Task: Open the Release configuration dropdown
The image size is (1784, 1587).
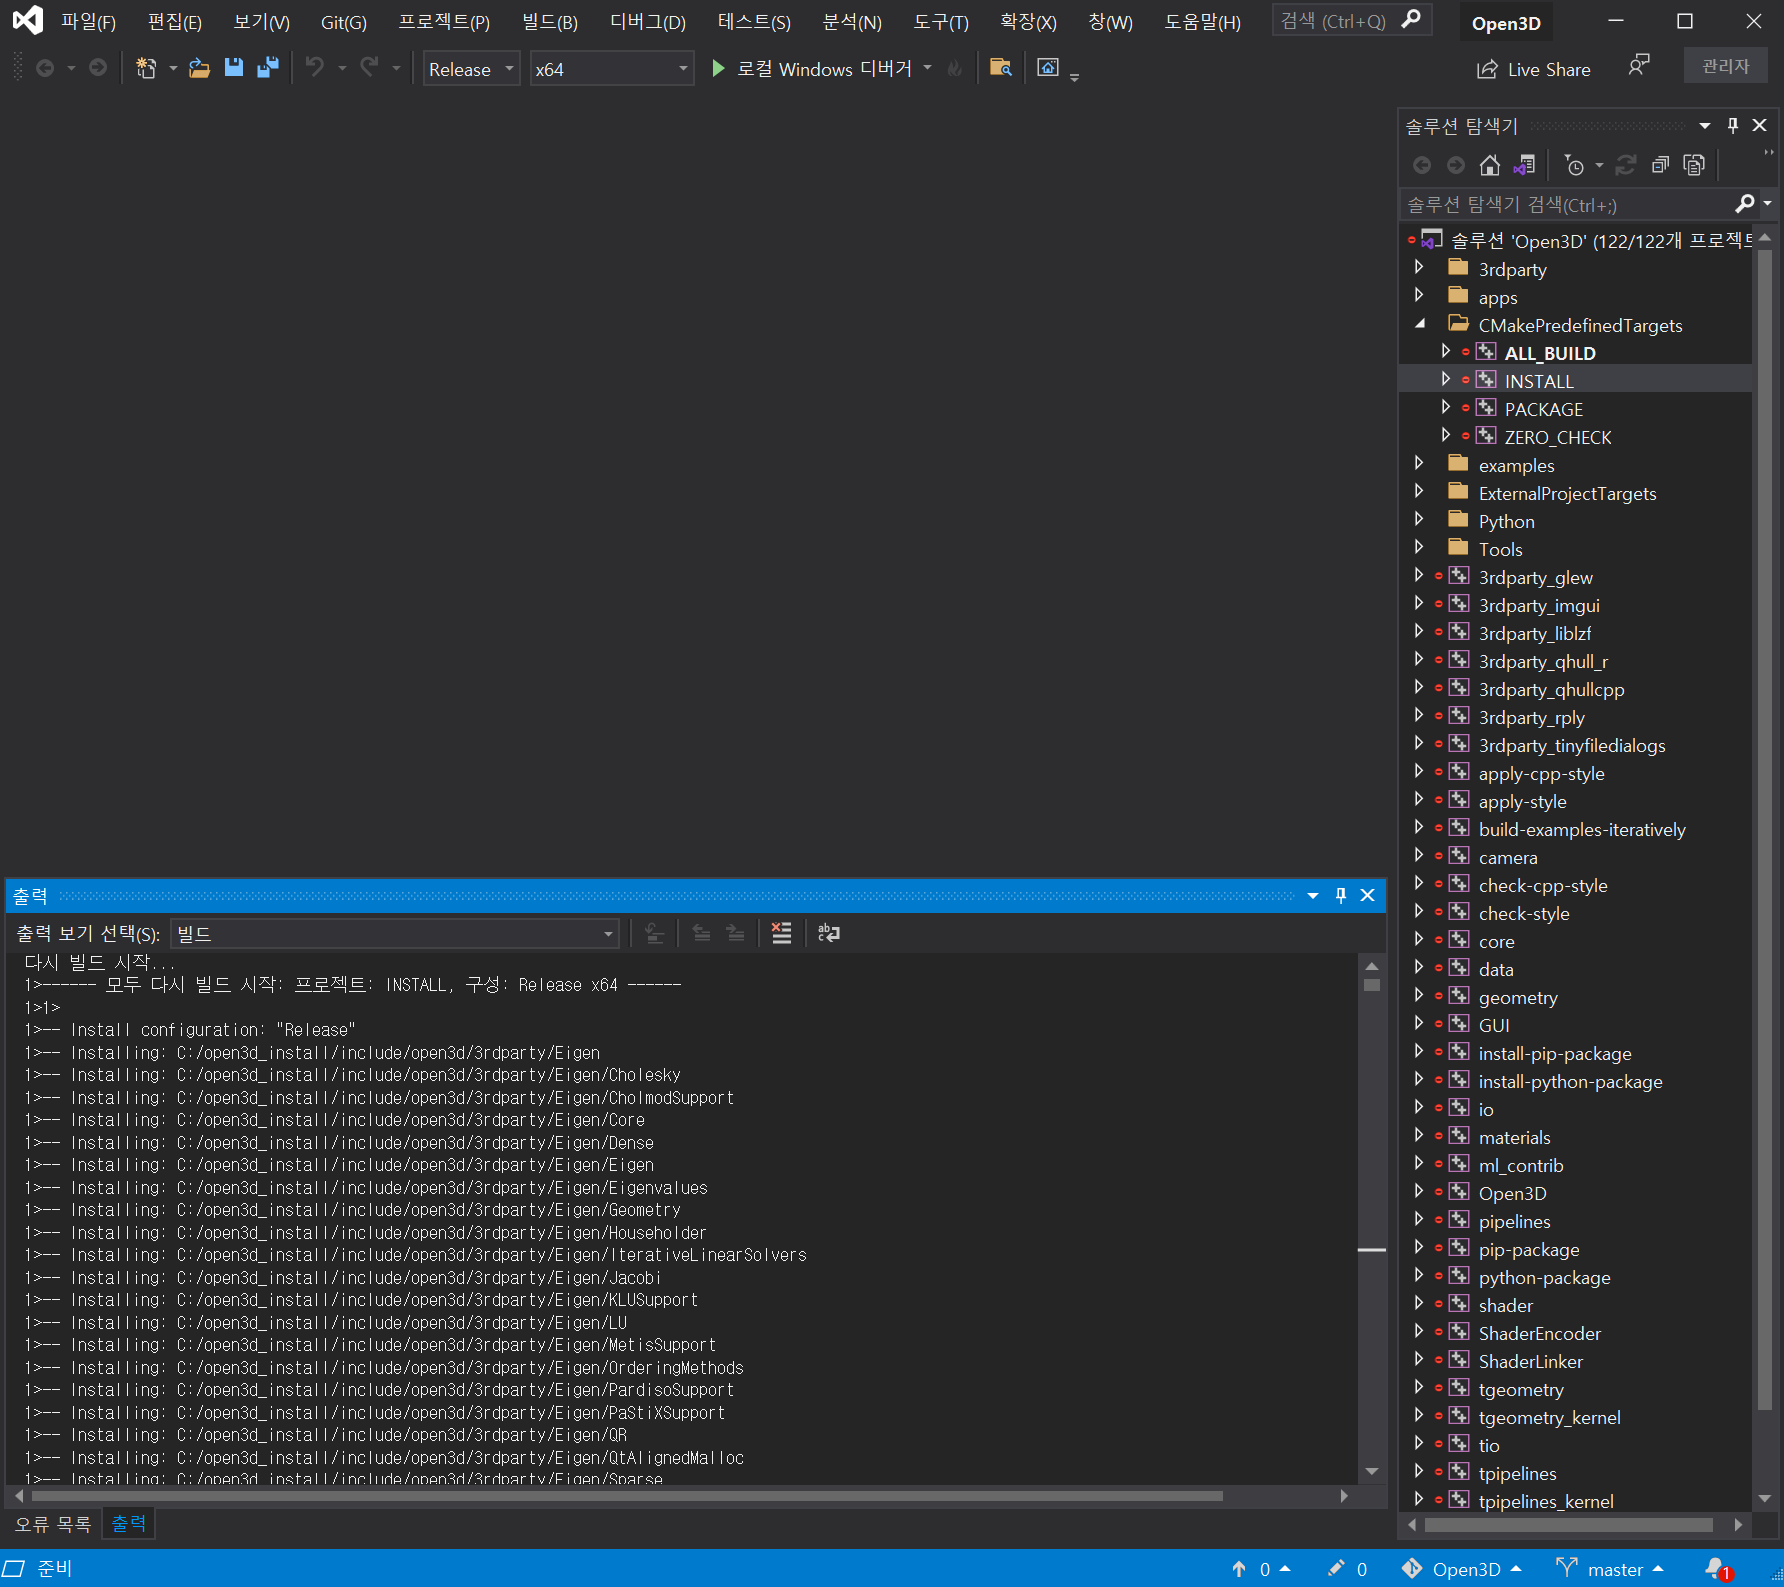Action: pos(471,68)
